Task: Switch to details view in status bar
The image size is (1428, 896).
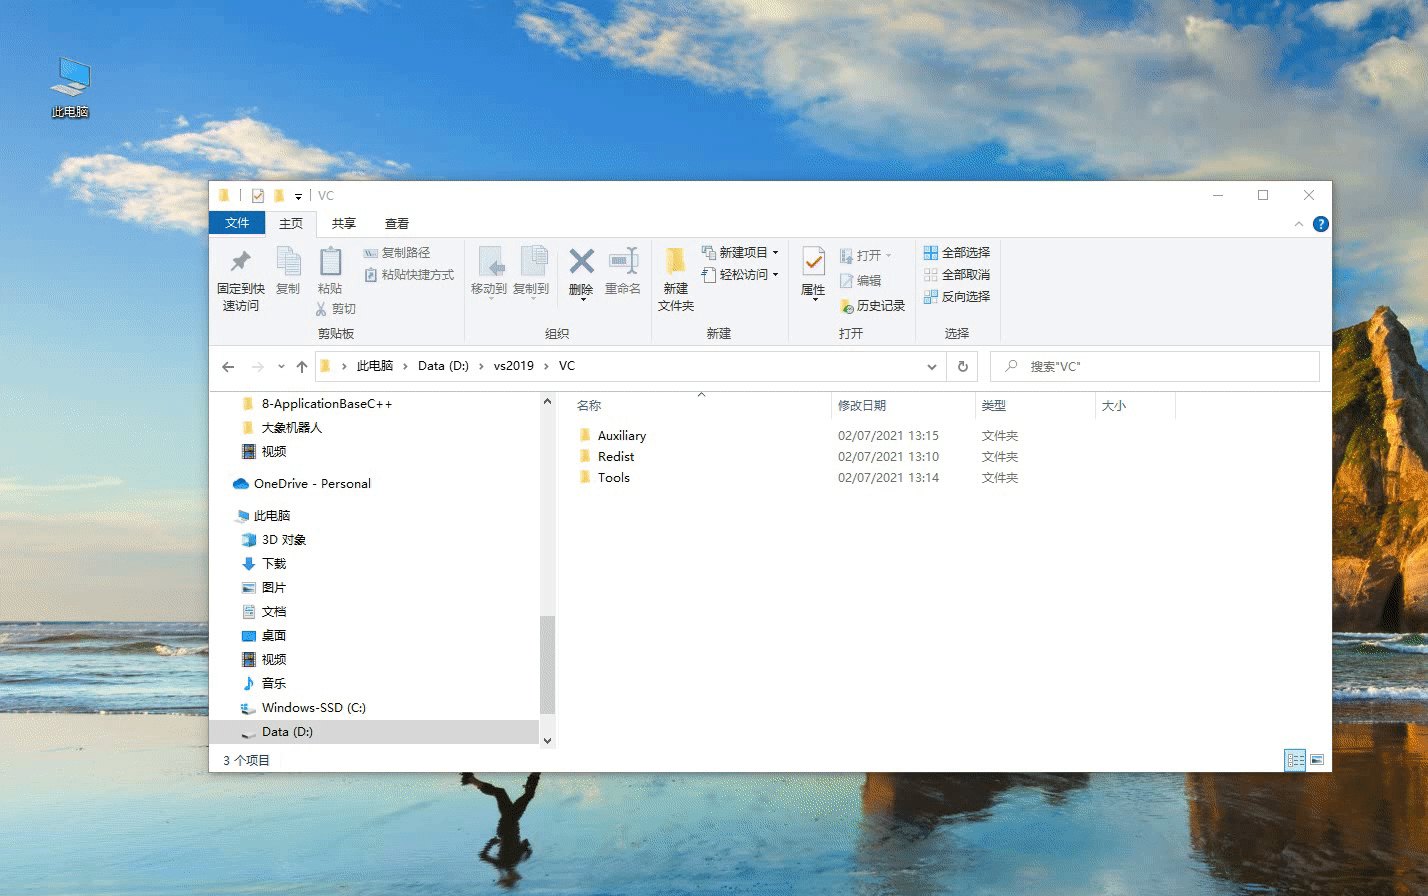Action: [x=1295, y=761]
